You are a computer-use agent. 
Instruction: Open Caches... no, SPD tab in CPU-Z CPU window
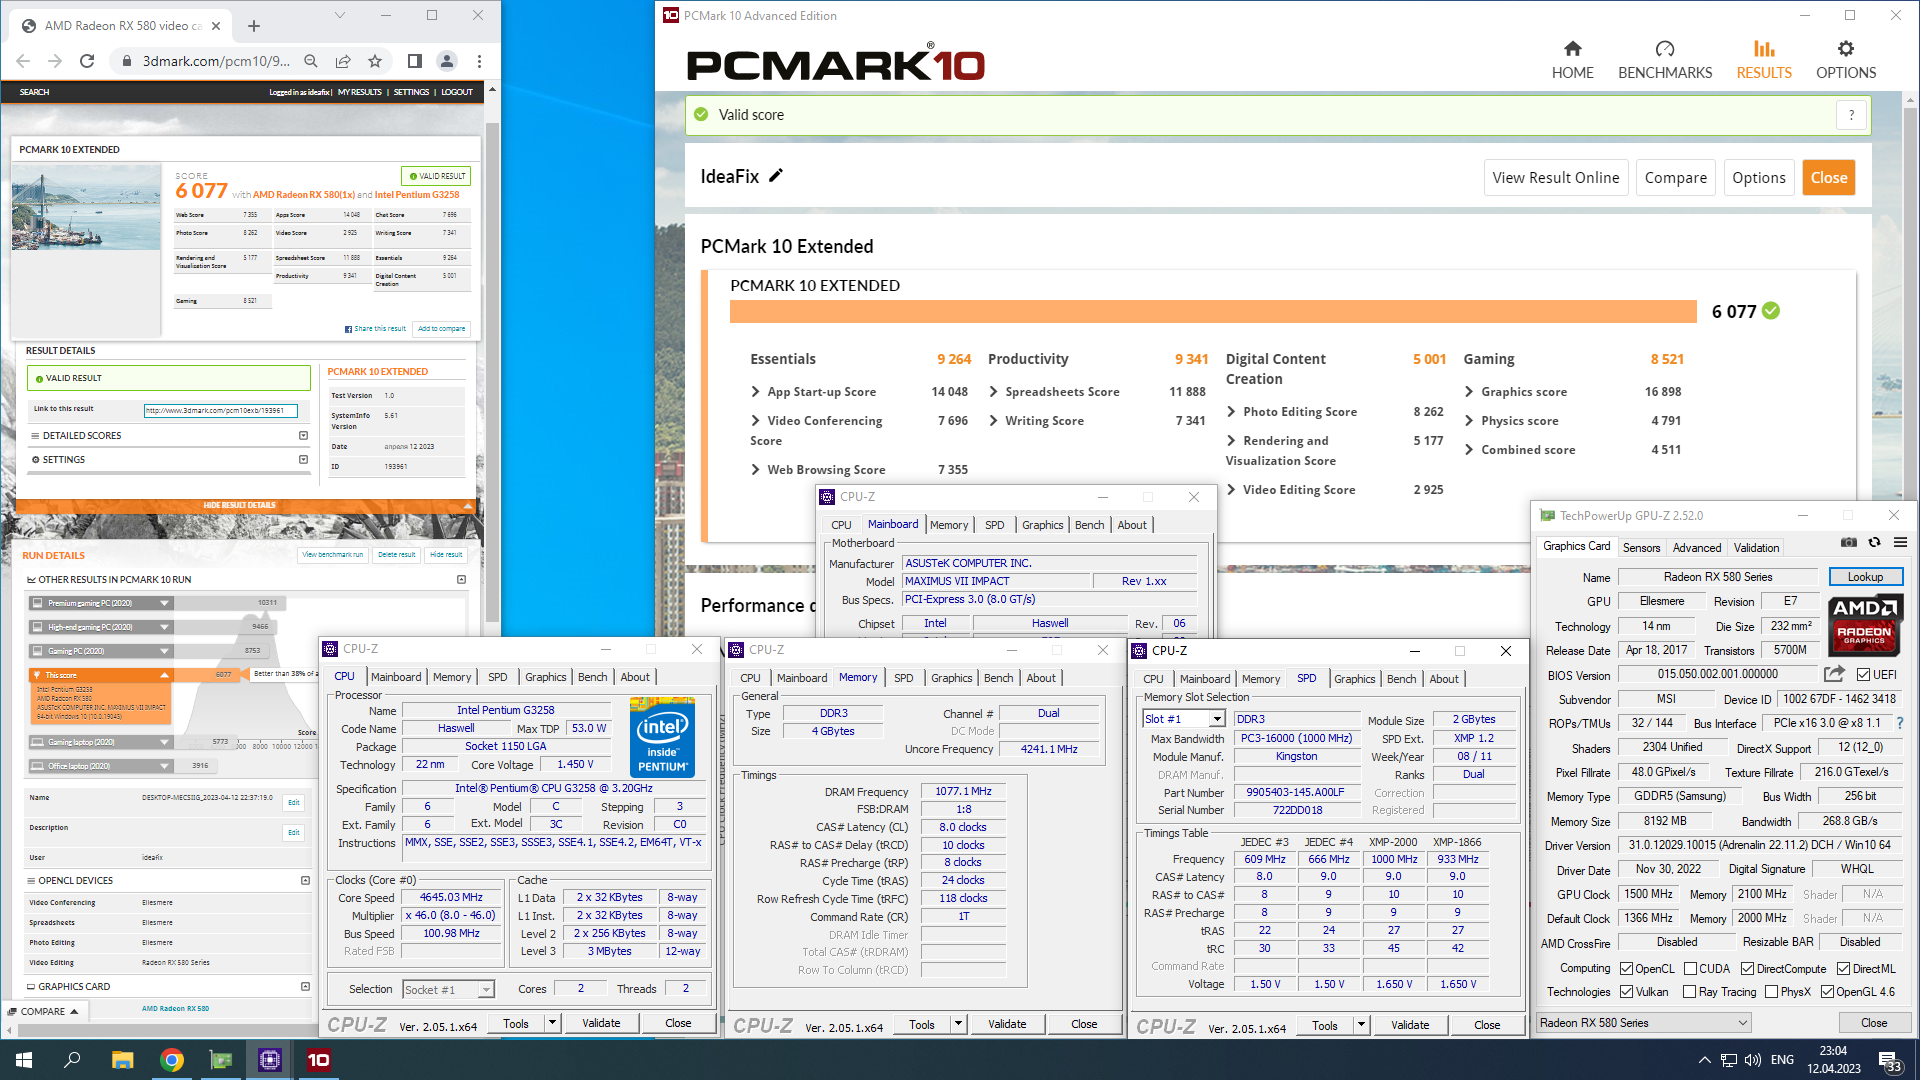tap(497, 677)
